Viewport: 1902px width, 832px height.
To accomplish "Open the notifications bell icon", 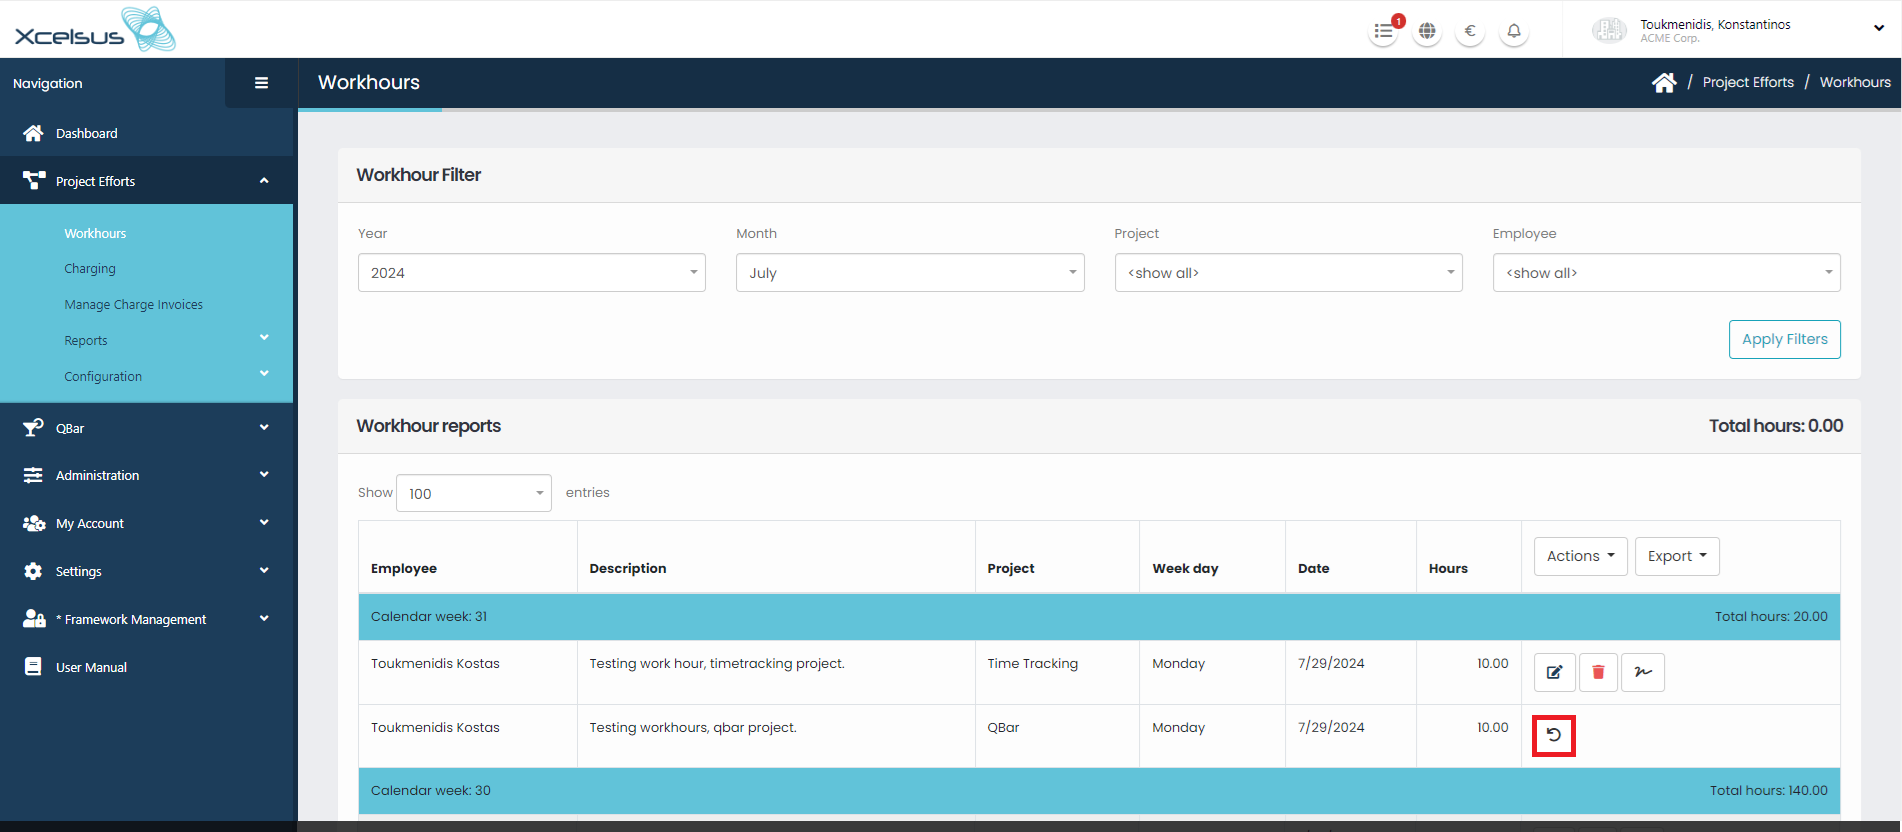I will pyautogui.click(x=1514, y=31).
